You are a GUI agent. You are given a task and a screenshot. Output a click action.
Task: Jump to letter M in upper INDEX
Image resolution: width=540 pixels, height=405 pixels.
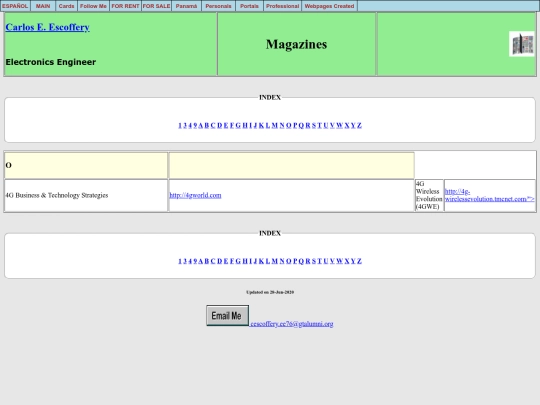click(x=275, y=125)
